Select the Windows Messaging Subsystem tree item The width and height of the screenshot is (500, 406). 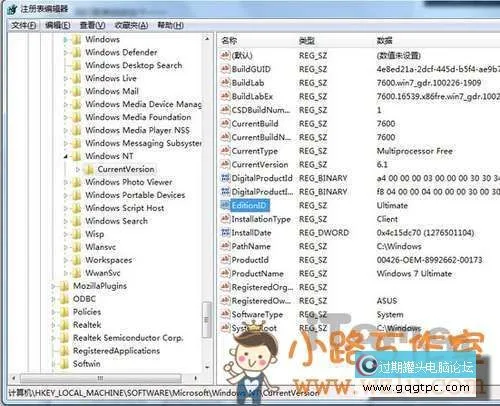143,143
